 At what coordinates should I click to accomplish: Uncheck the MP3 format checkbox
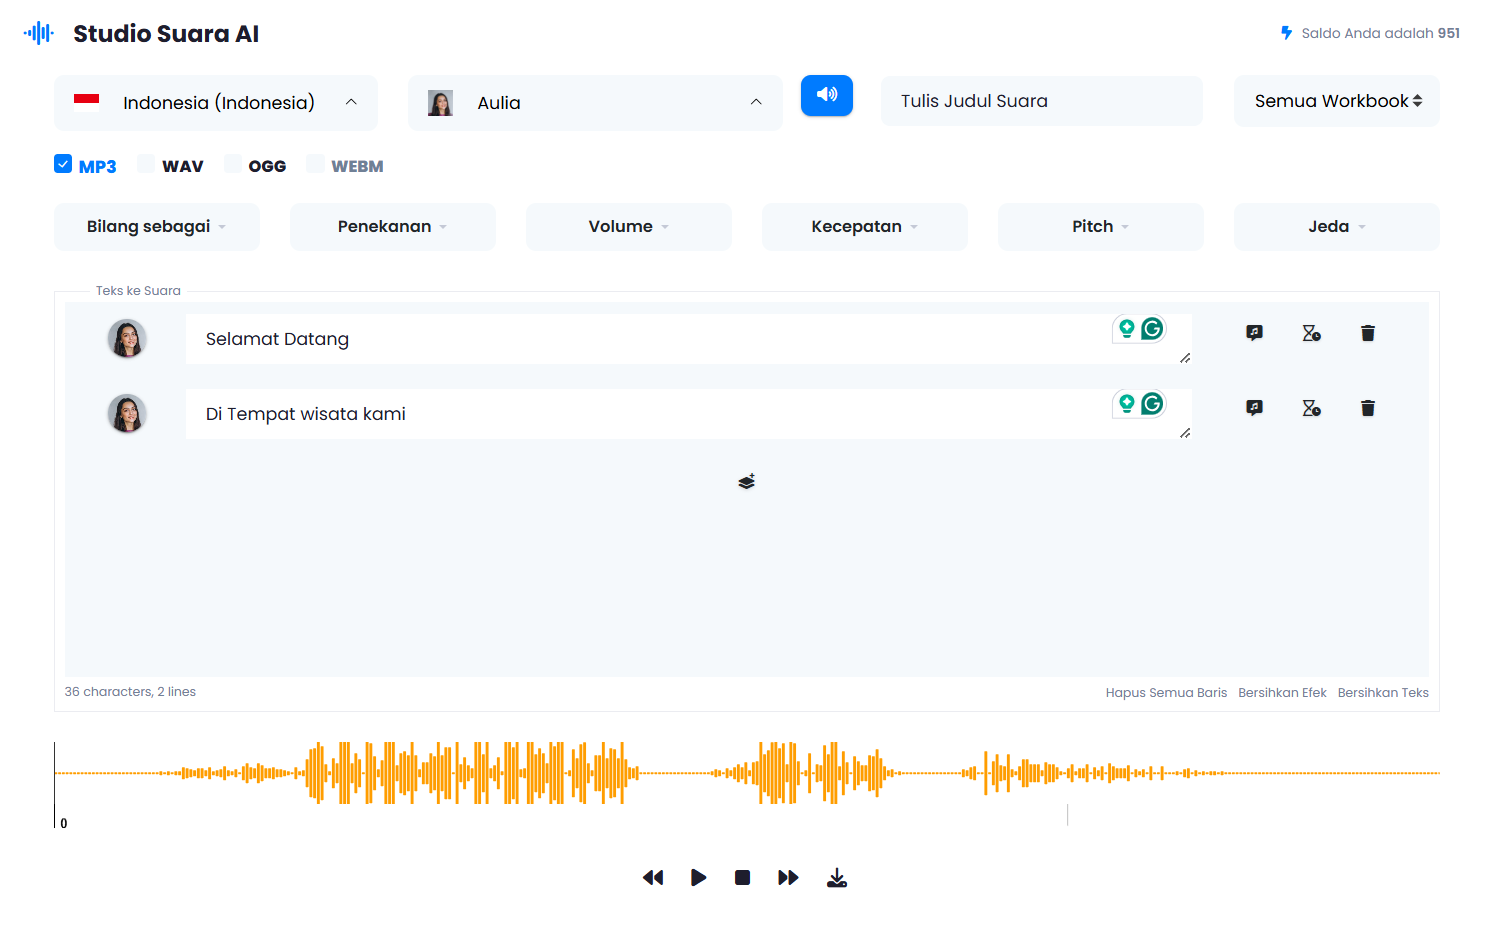tap(63, 164)
